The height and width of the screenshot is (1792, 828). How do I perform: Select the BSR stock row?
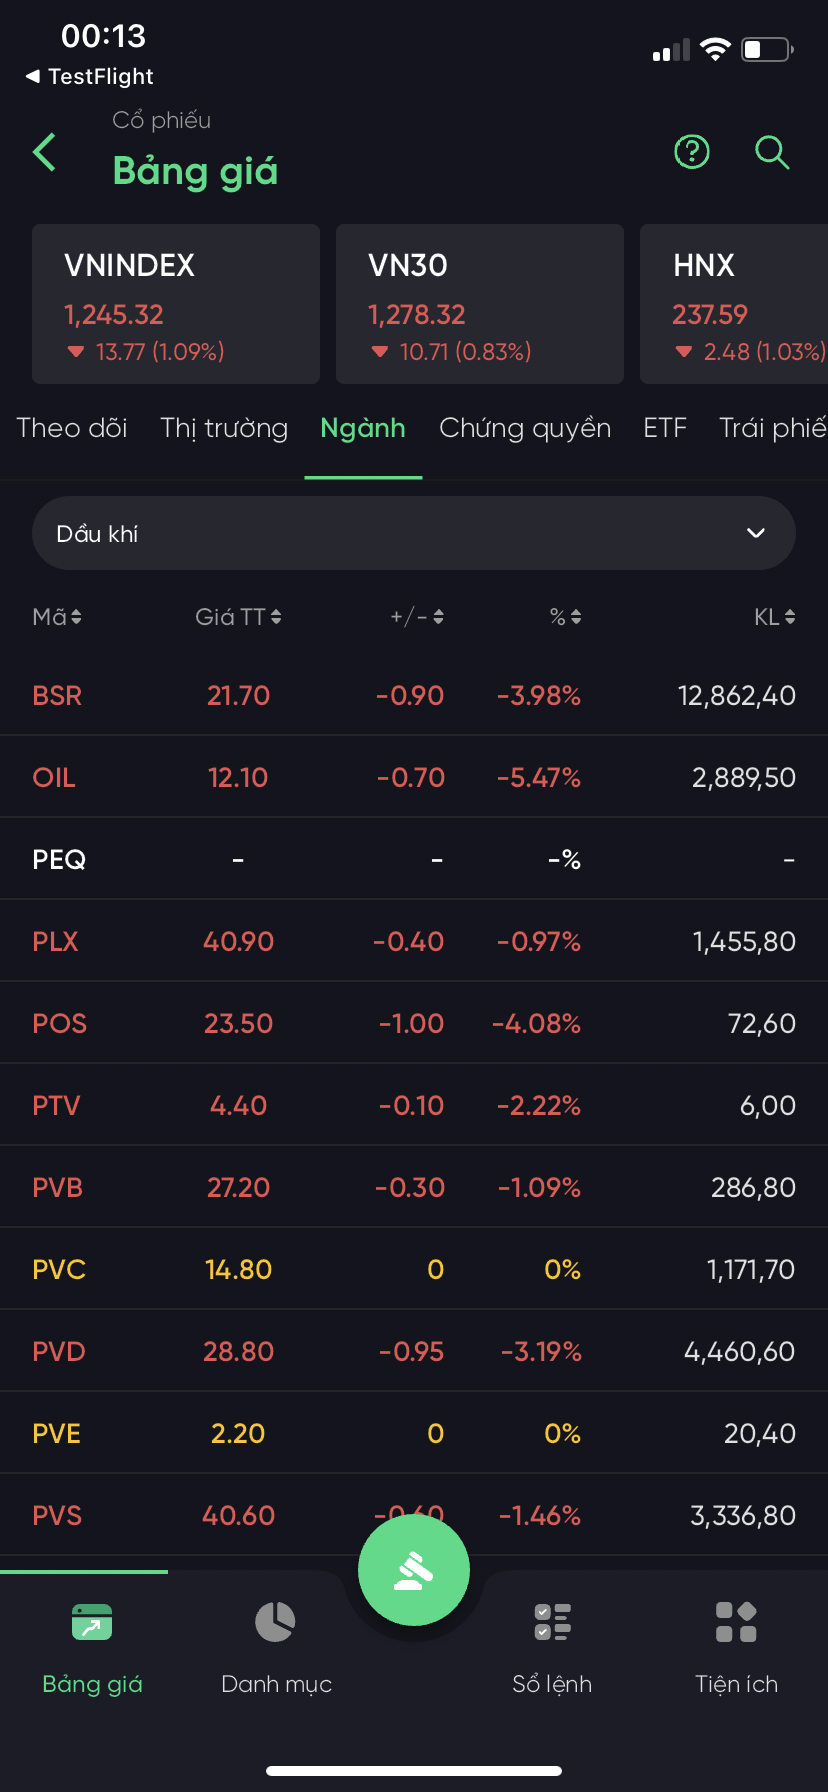[414, 696]
